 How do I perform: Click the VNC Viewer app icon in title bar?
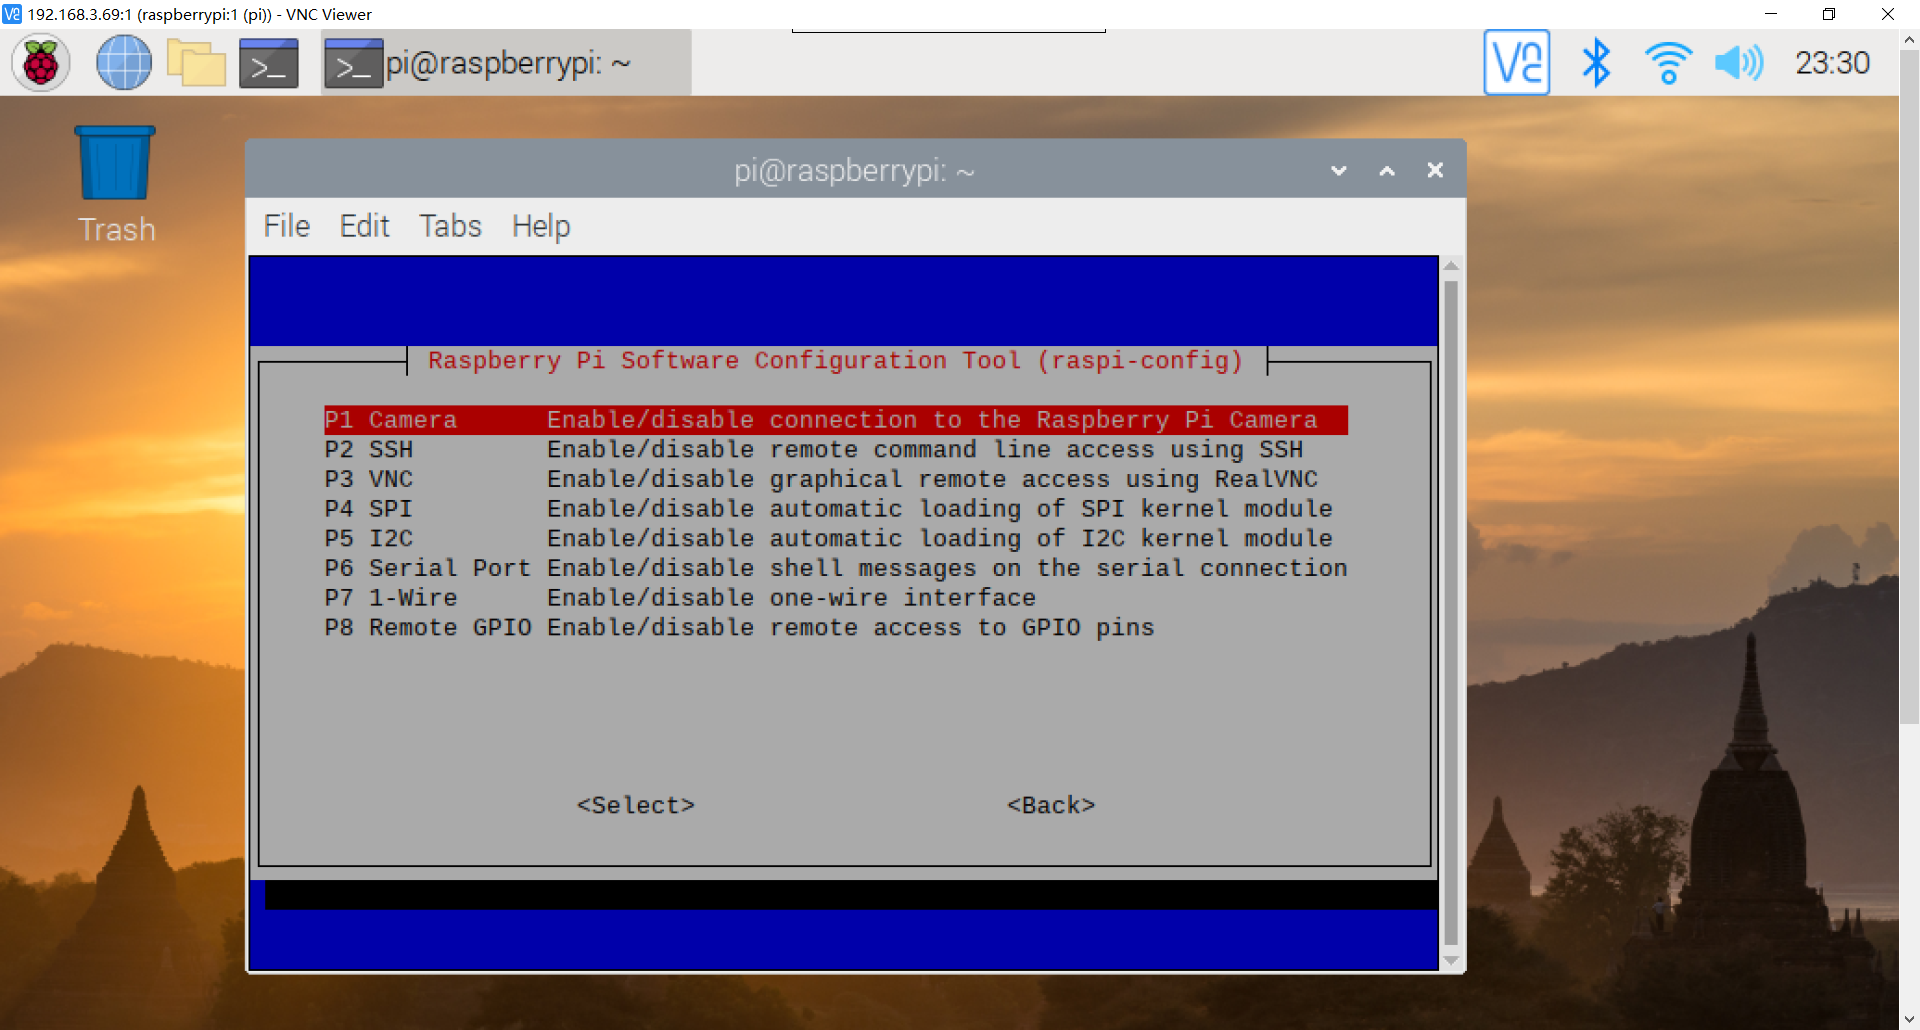(12, 14)
